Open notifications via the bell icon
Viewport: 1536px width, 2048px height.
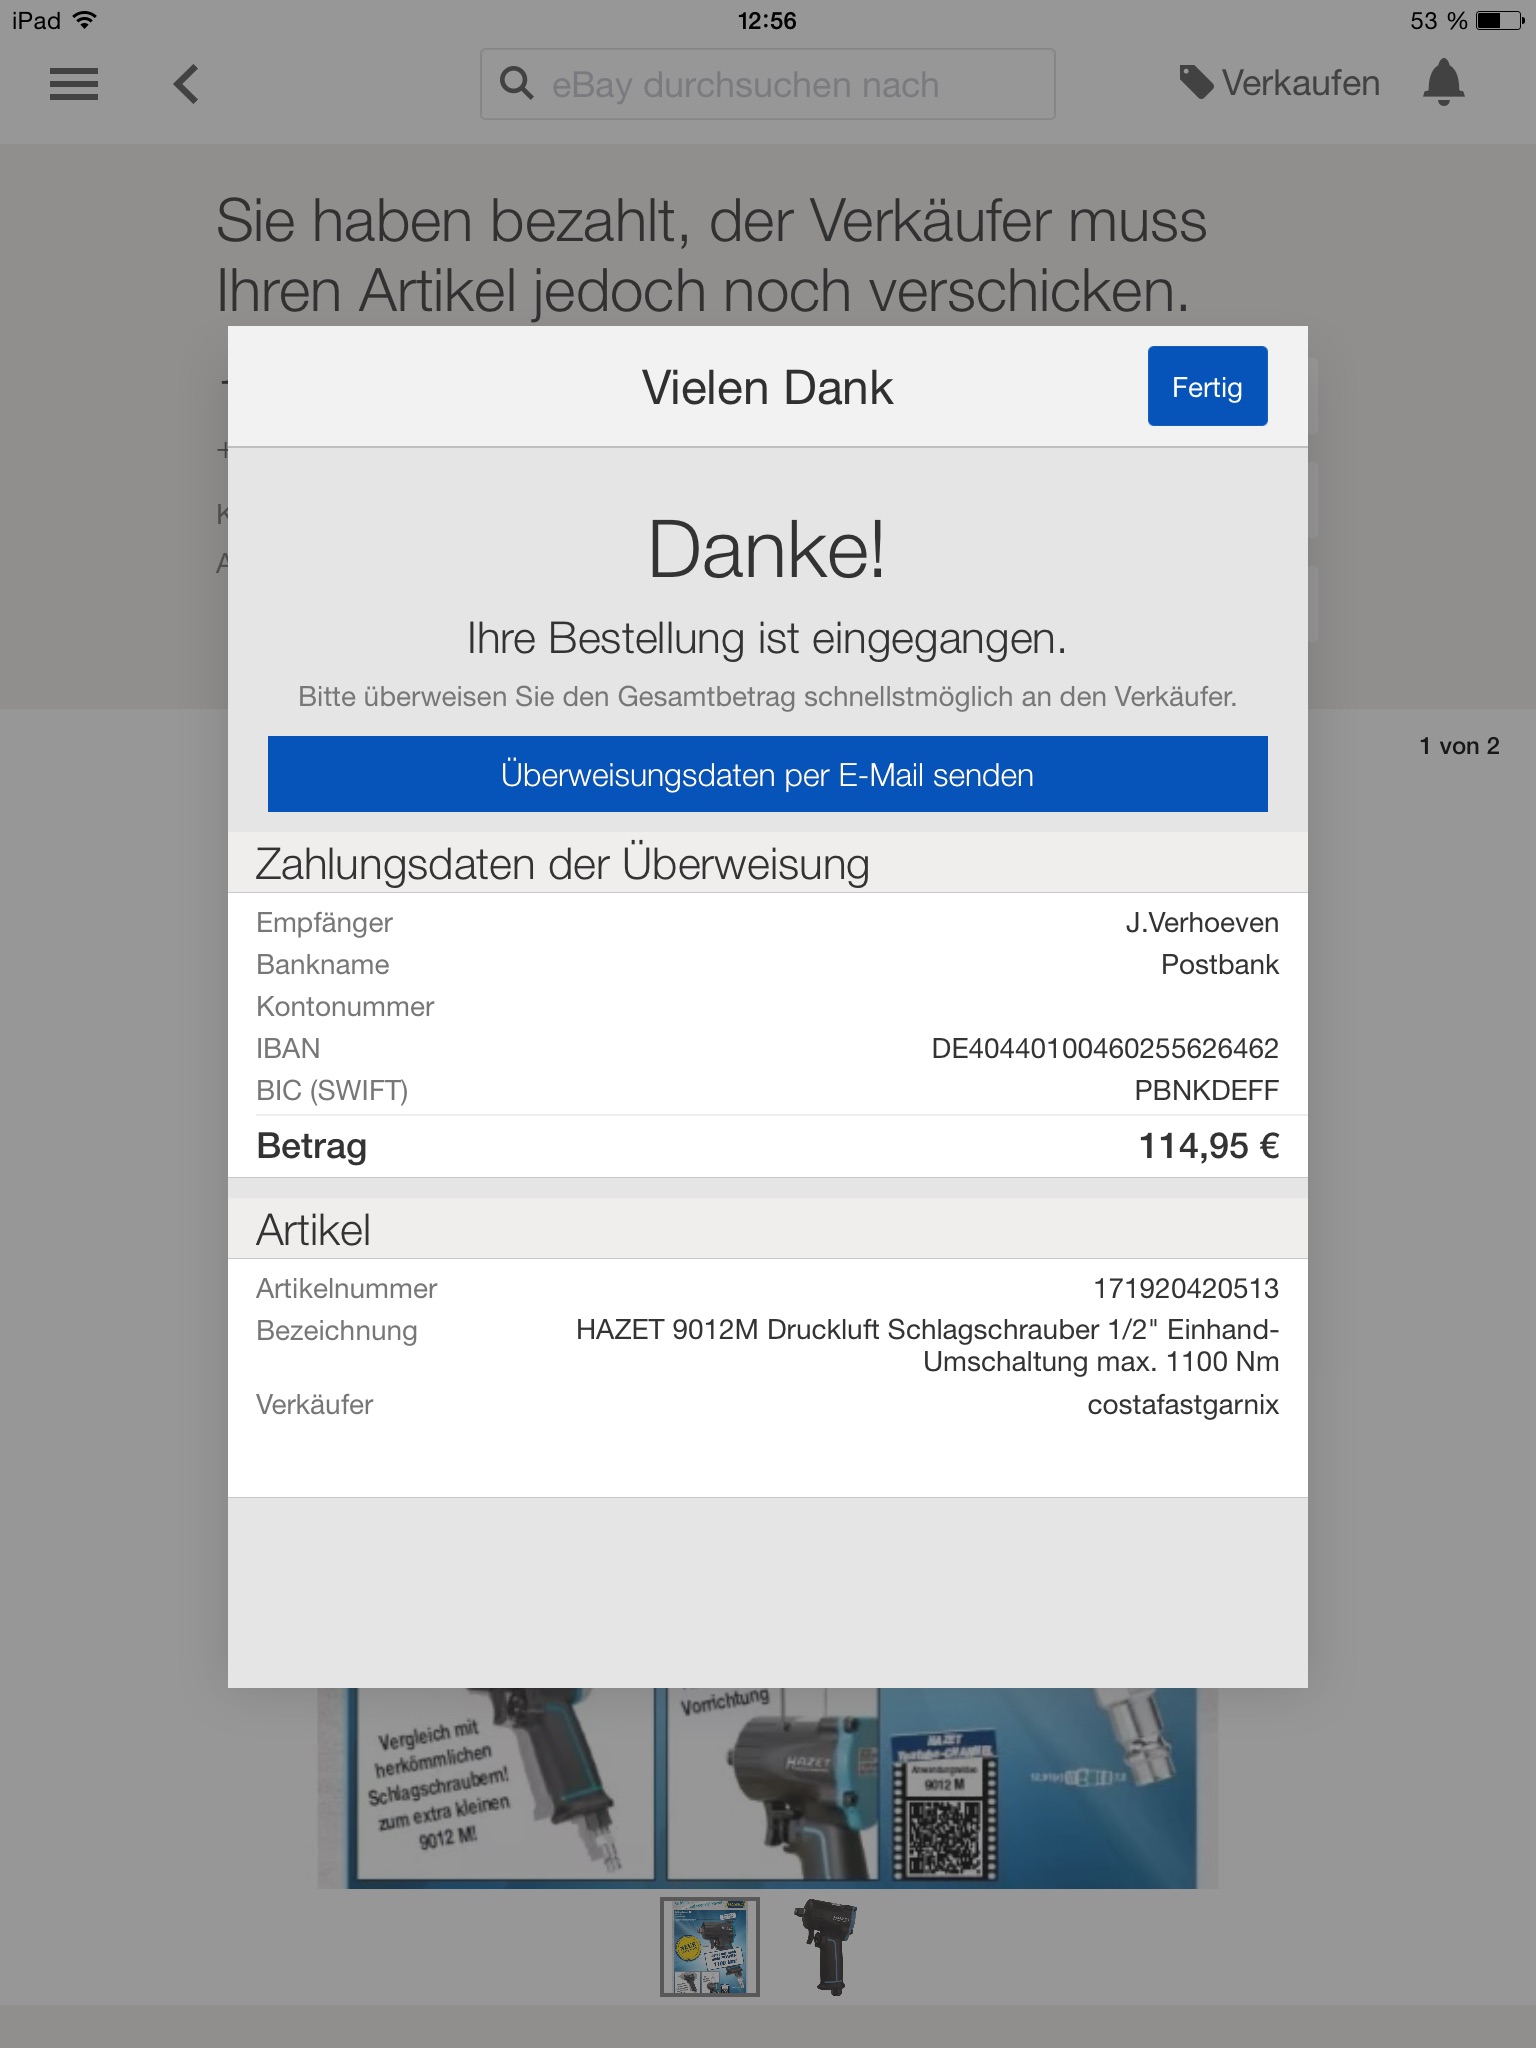click(x=1443, y=82)
